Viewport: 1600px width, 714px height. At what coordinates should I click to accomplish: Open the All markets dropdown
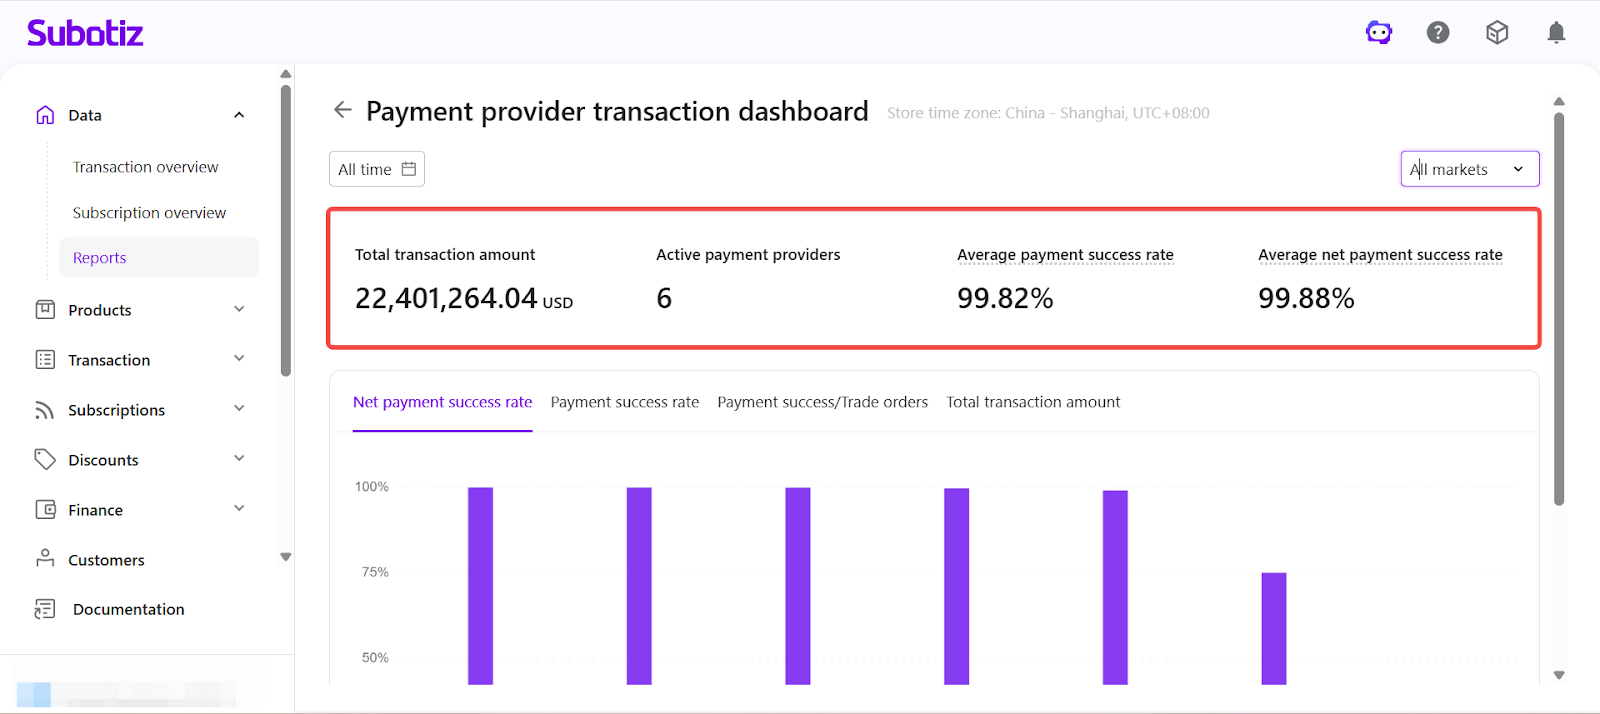tap(1469, 169)
